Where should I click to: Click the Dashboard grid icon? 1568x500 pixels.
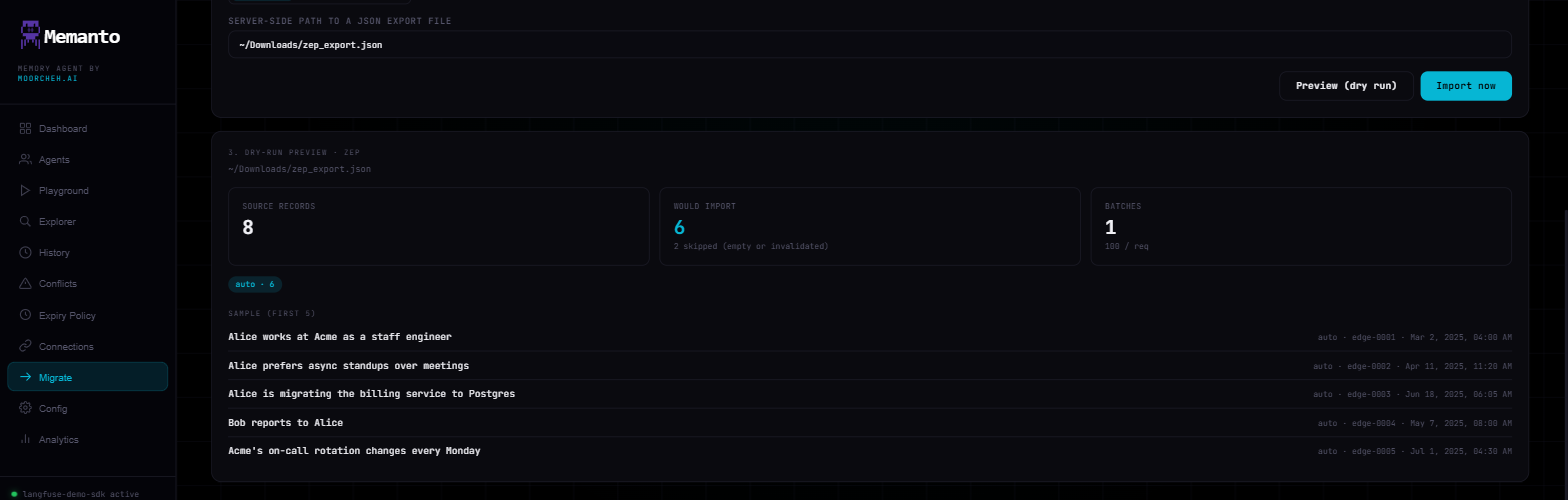(x=26, y=129)
